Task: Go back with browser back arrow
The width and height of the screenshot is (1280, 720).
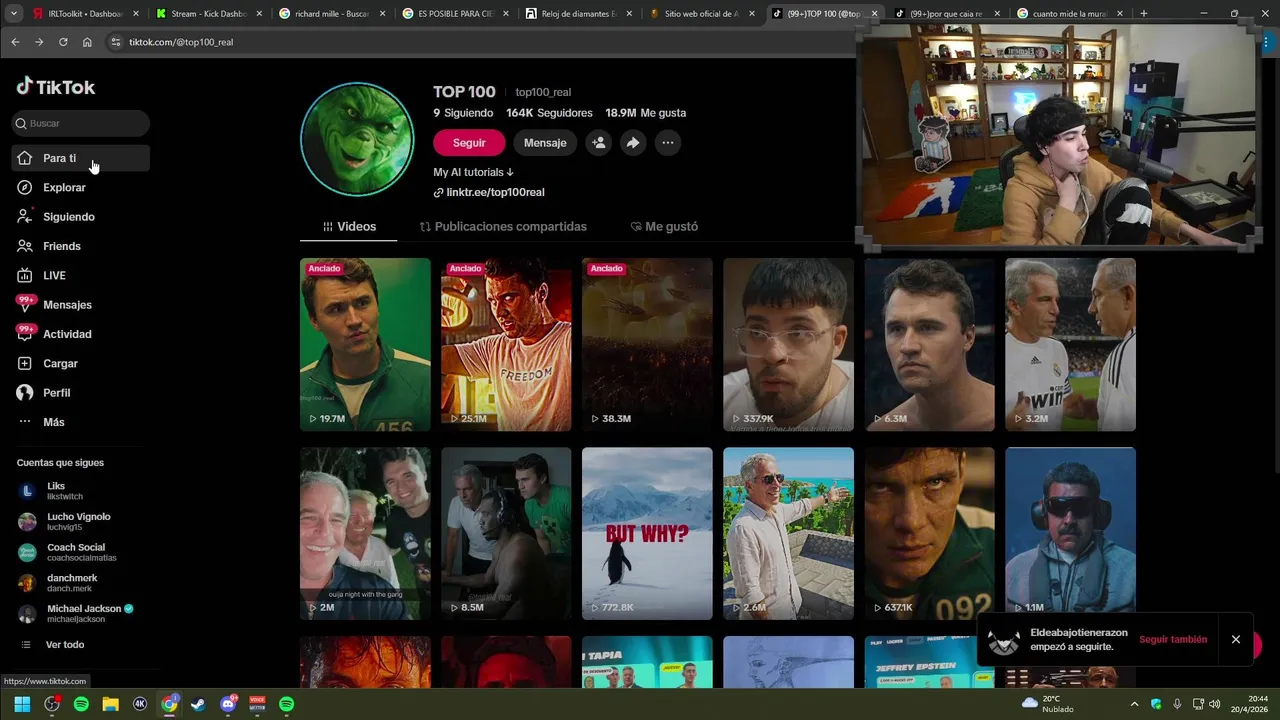Action: tap(15, 42)
